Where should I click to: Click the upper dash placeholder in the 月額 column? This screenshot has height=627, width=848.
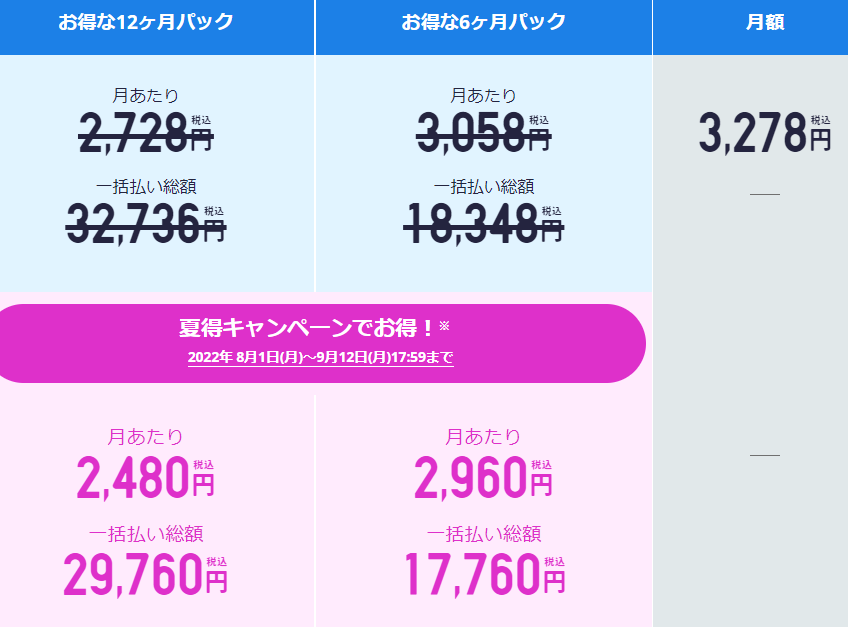coord(765,194)
